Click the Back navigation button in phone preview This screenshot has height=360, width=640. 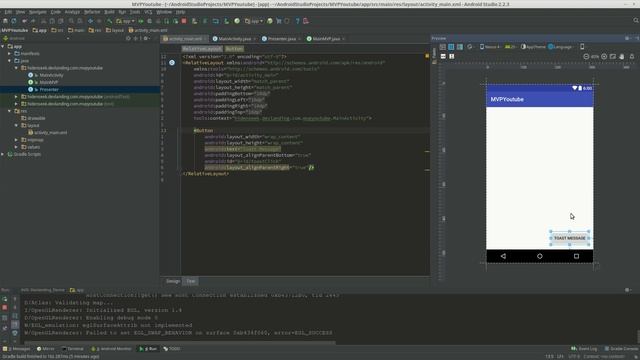503,256
